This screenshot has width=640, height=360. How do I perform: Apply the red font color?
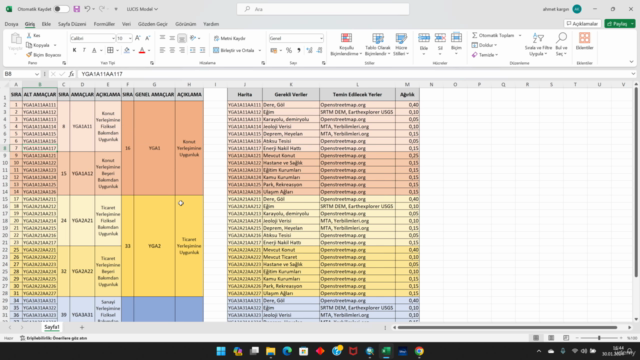(x=142, y=50)
